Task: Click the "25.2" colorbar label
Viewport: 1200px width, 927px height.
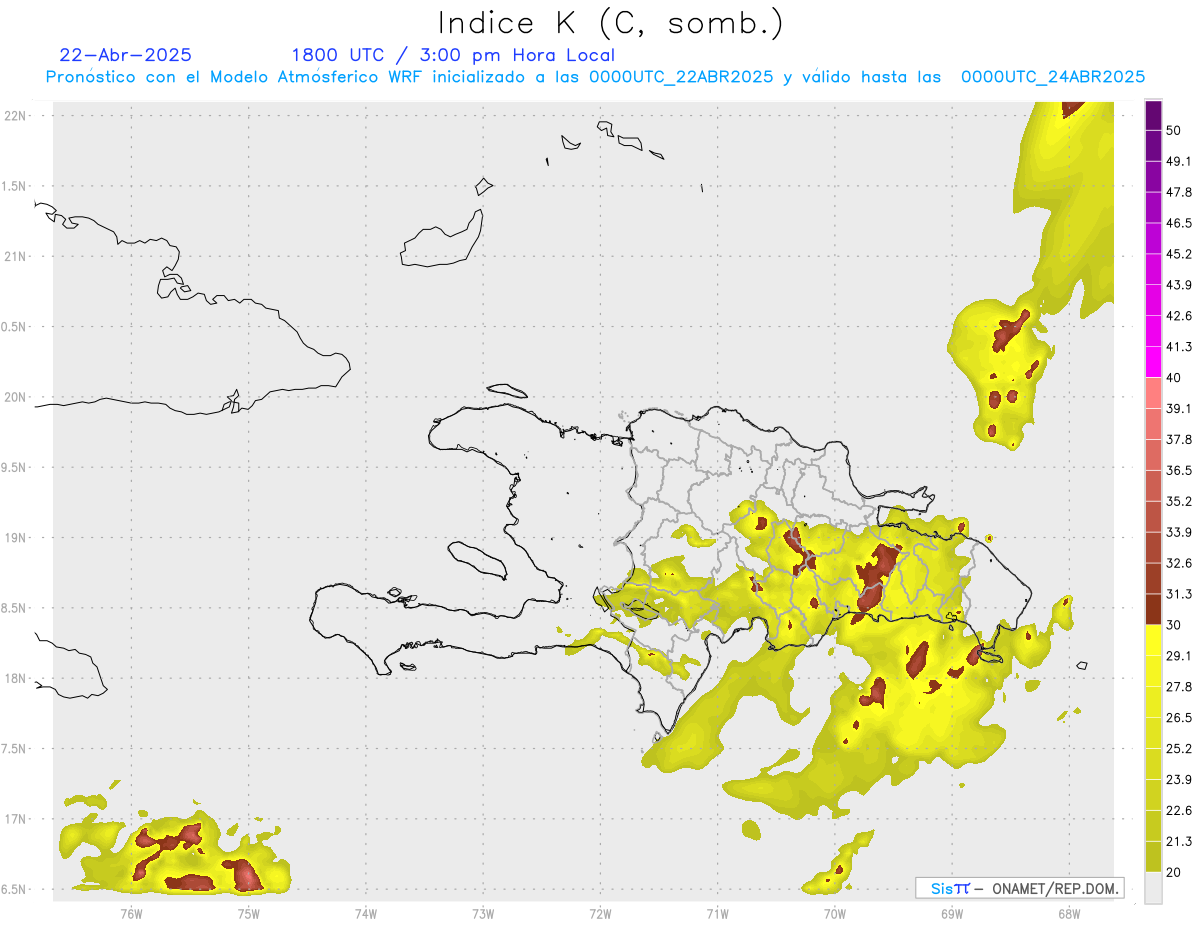Action: click(x=1179, y=749)
